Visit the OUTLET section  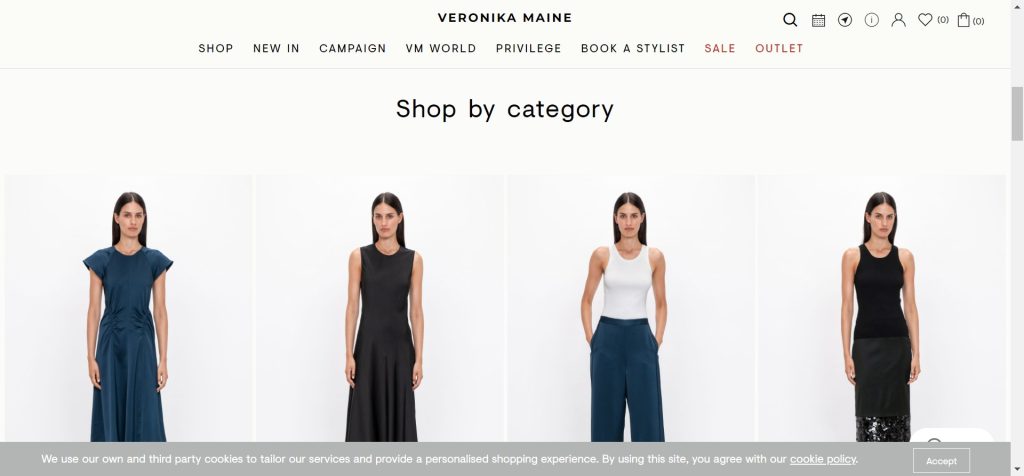(x=779, y=48)
